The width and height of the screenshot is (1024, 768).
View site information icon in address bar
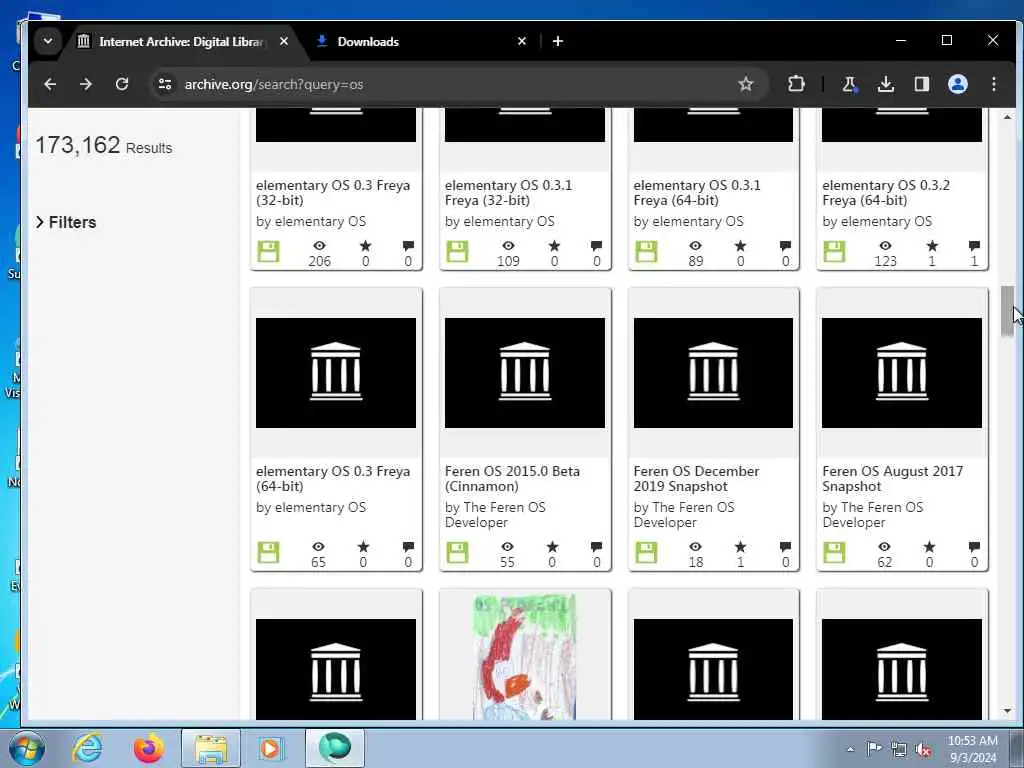click(165, 84)
